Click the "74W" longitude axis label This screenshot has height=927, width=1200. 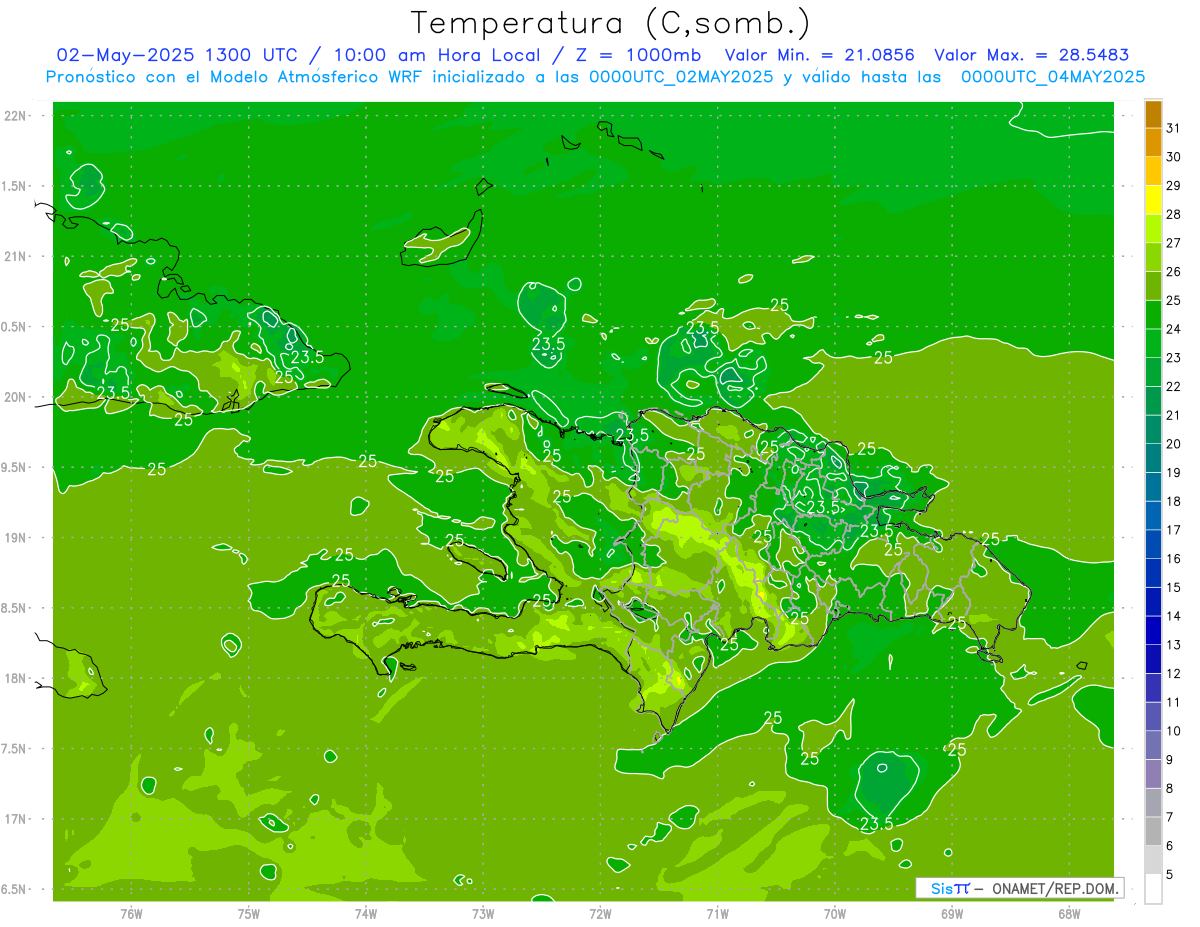coord(366,913)
